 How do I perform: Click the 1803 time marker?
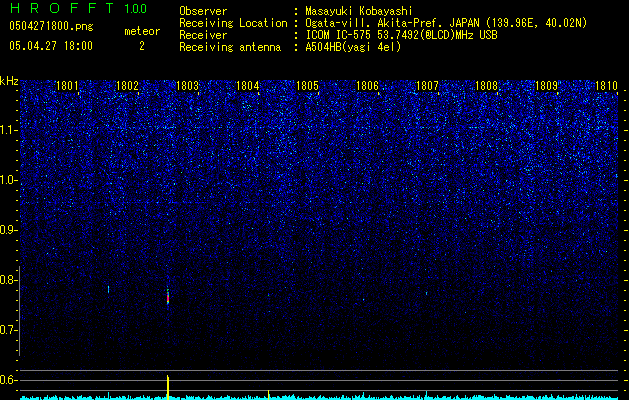pos(187,86)
